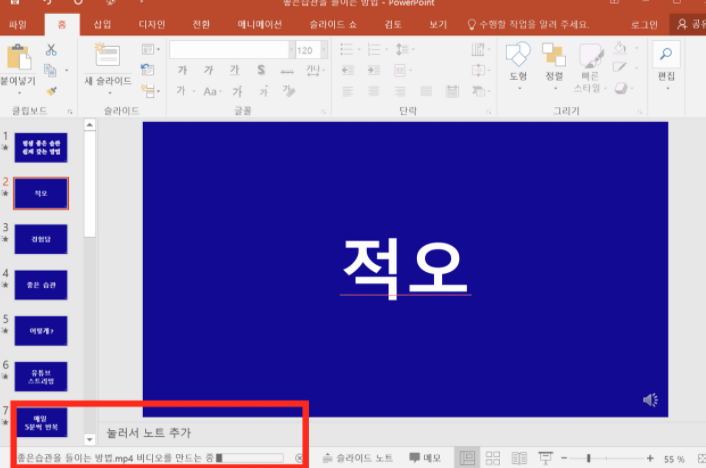
Task: Switch to the Transitions (전환) tab
Action: tap(201, 24)
